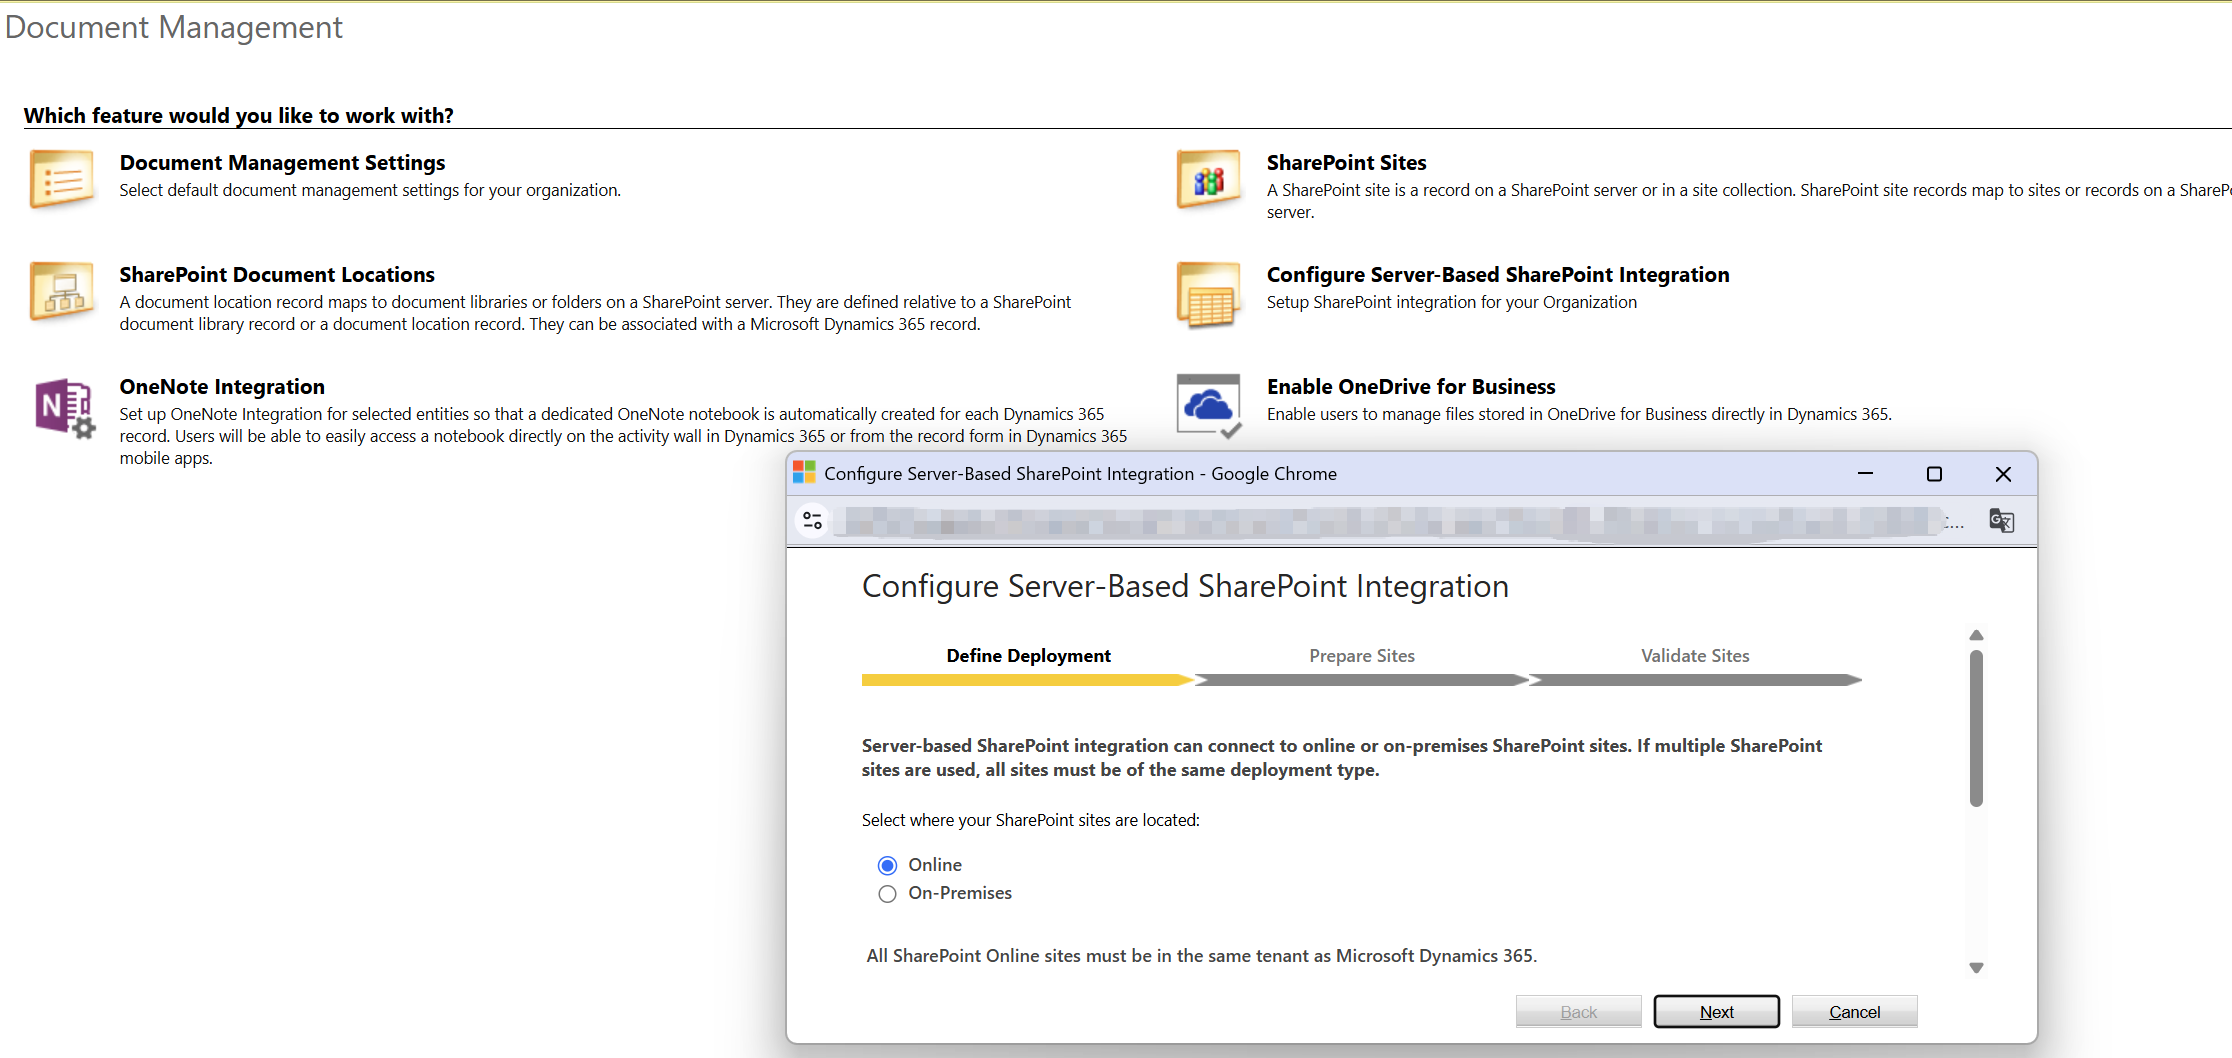This screenshot has height=1058, width=2232.
Task: Click the Enable OneDrive for Business icon
Action: pos(1209,406)
